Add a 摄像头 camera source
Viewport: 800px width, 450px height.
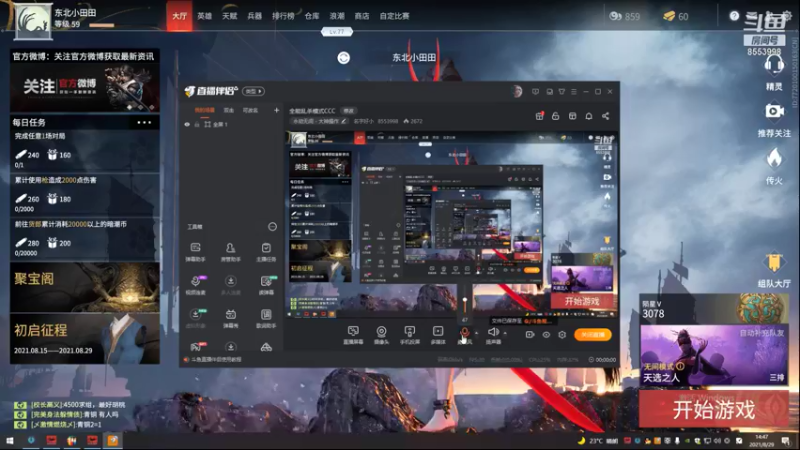point(381,335)
